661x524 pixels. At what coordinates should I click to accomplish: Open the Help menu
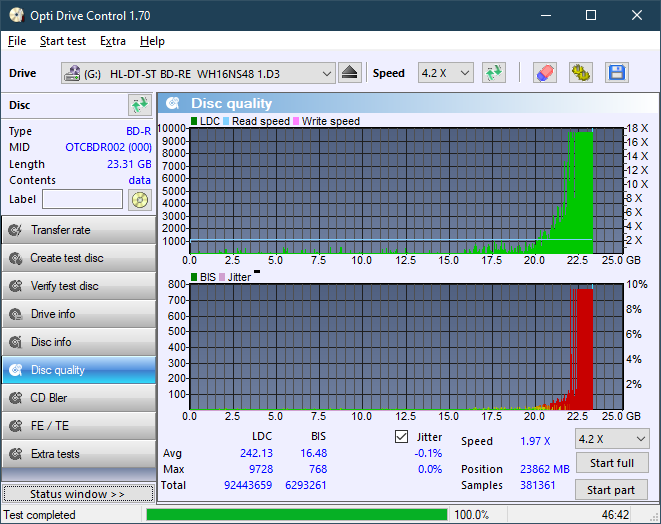tap(152, 41)
